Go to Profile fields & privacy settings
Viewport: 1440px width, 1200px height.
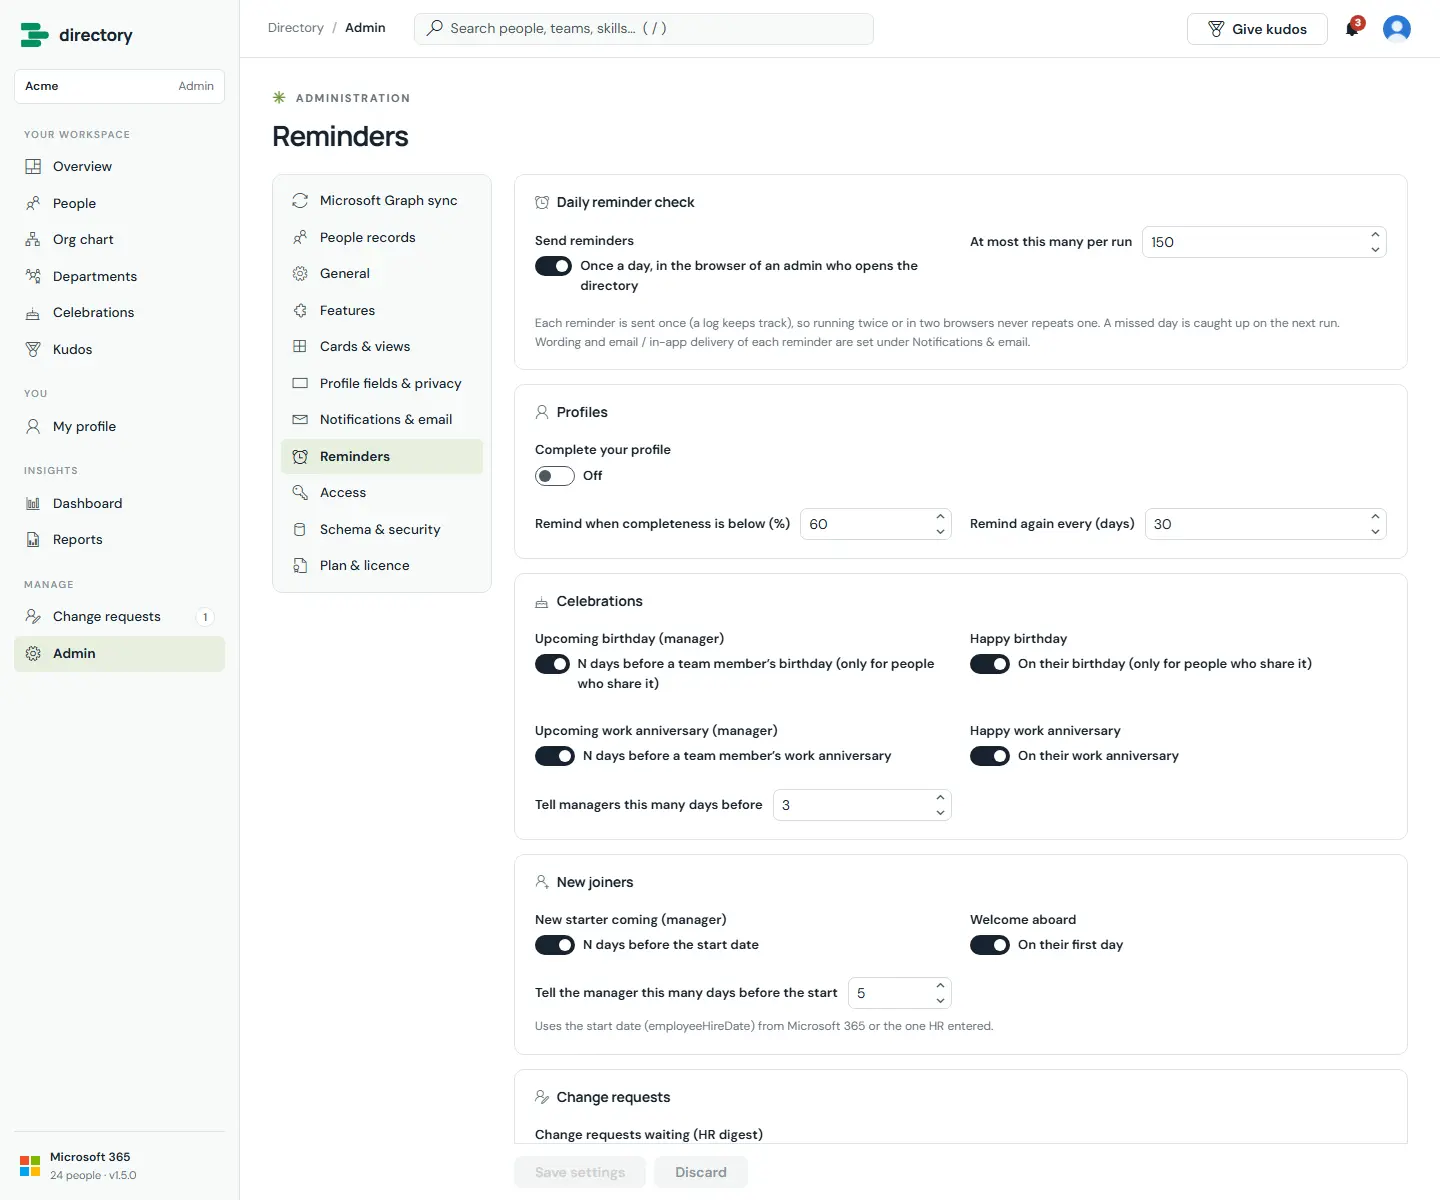[x=382, y=384]
